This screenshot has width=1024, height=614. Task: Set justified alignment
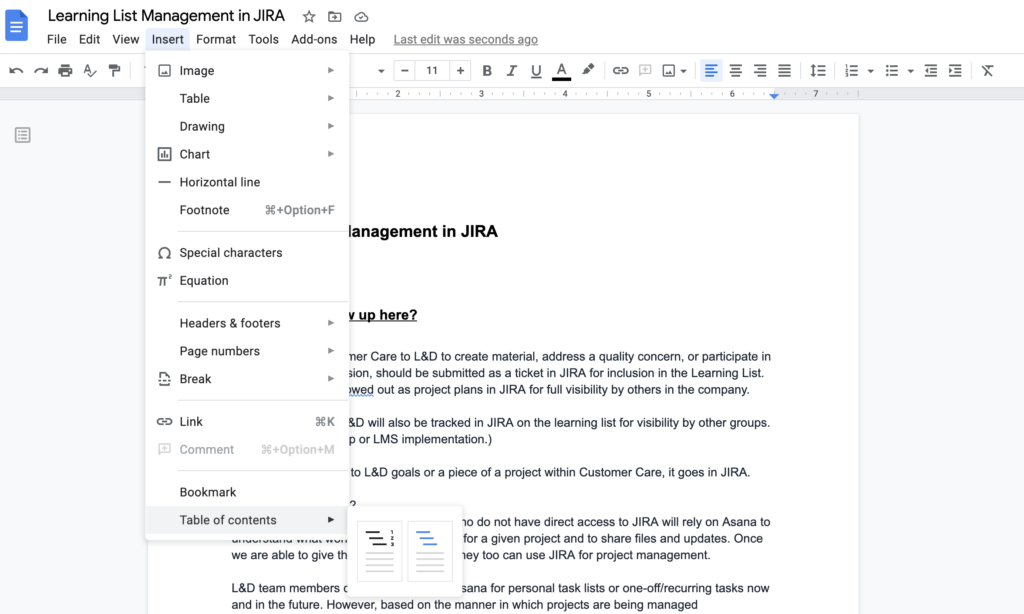[784, 71]
